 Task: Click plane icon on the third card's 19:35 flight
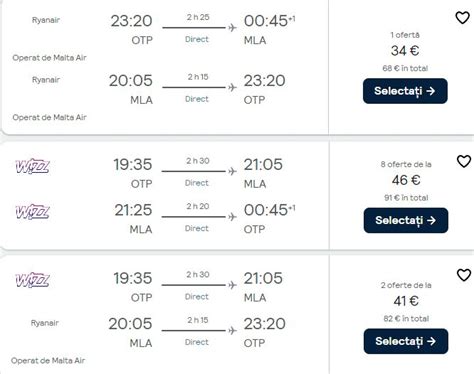point(232,285)
